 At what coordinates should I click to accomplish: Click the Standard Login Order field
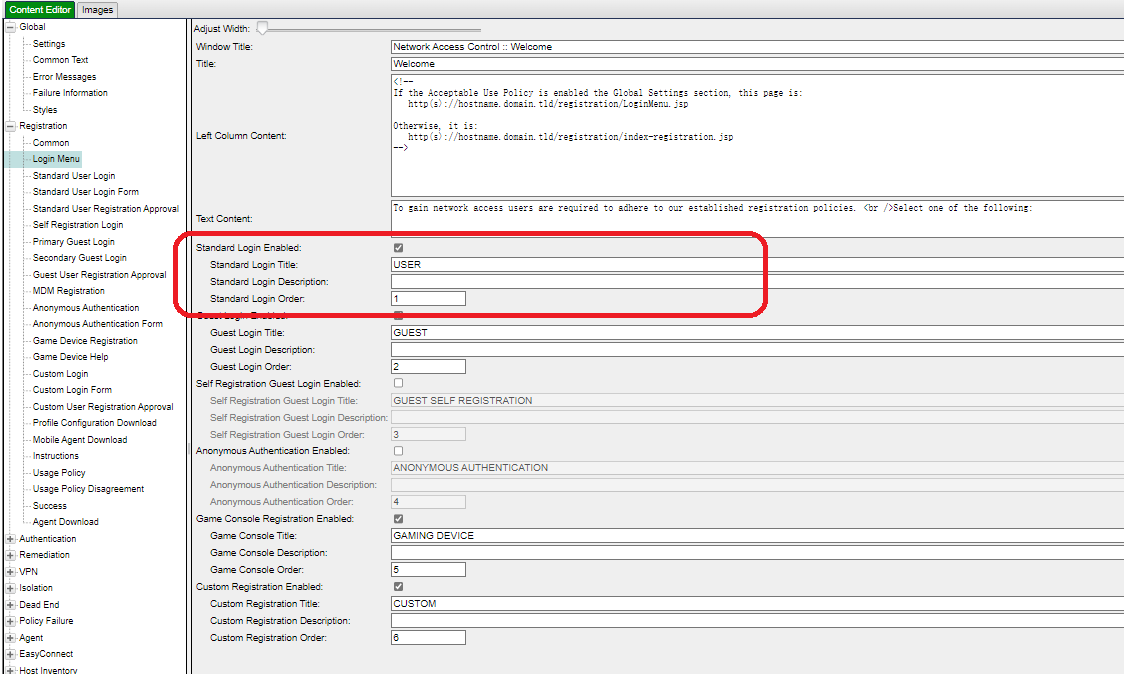coord(428,298)
